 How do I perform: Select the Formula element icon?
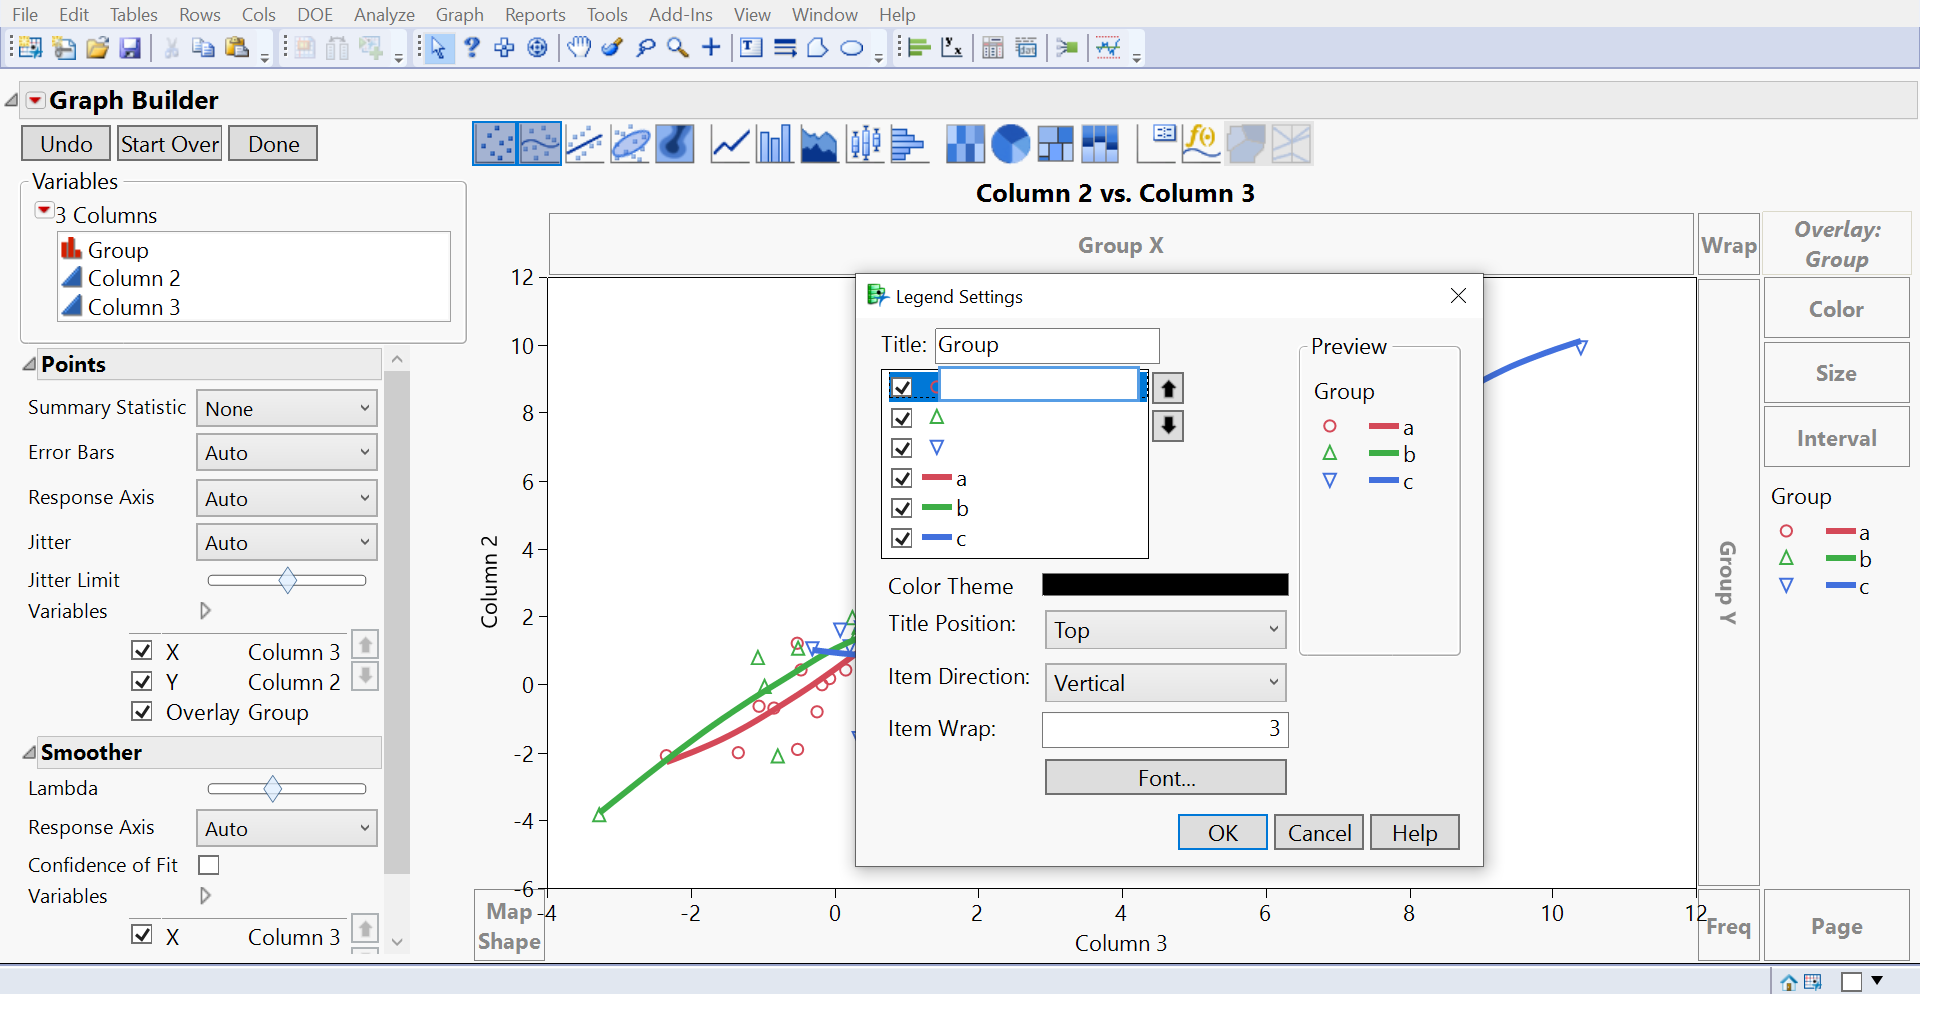tap(1201, 143)
